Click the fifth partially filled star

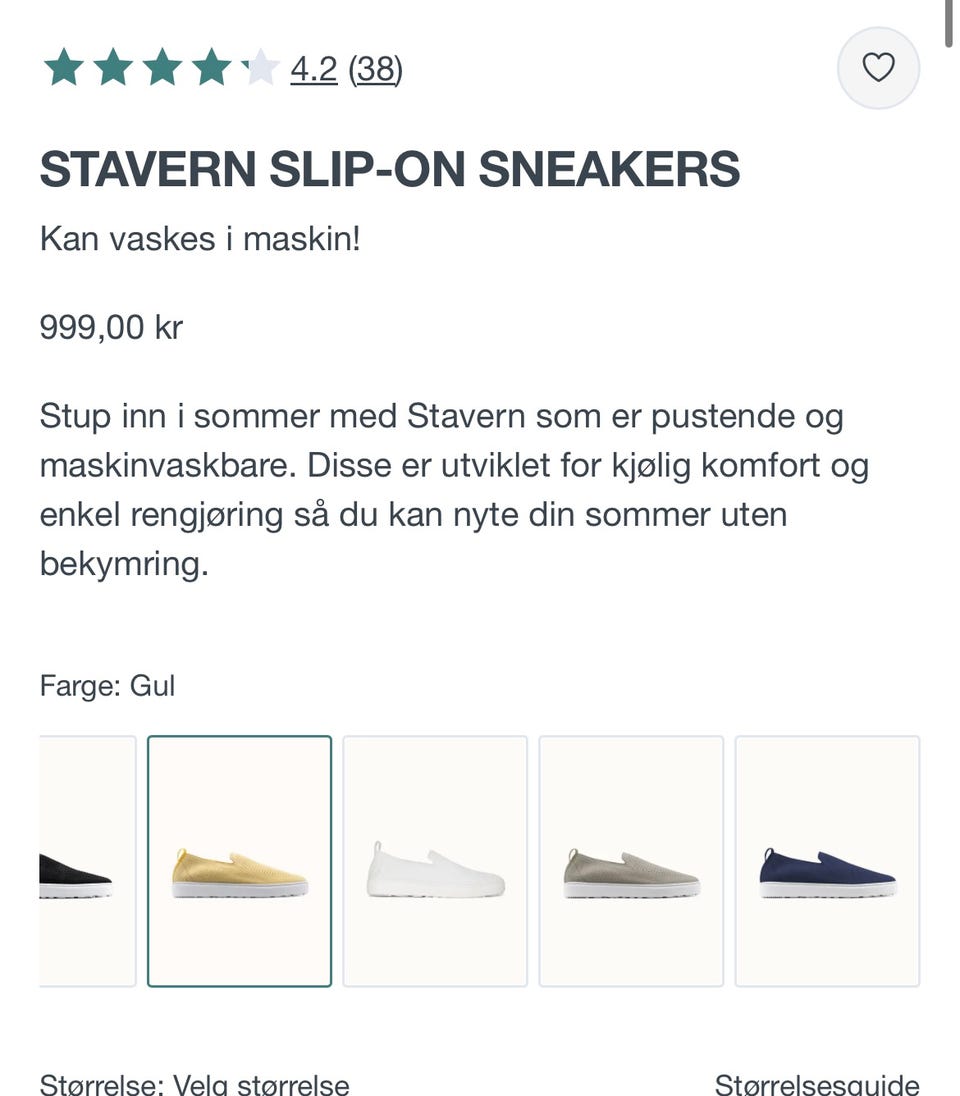[x=260, y=67]
